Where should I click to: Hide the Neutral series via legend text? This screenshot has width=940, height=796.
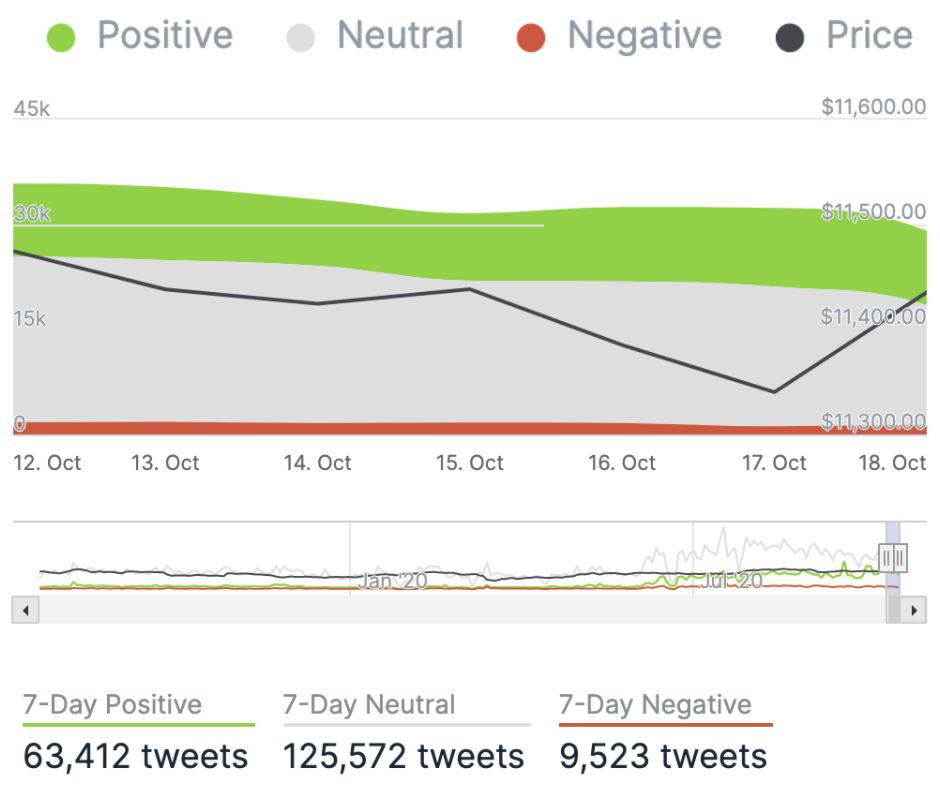pyautogui.click(x=400, y=37)
